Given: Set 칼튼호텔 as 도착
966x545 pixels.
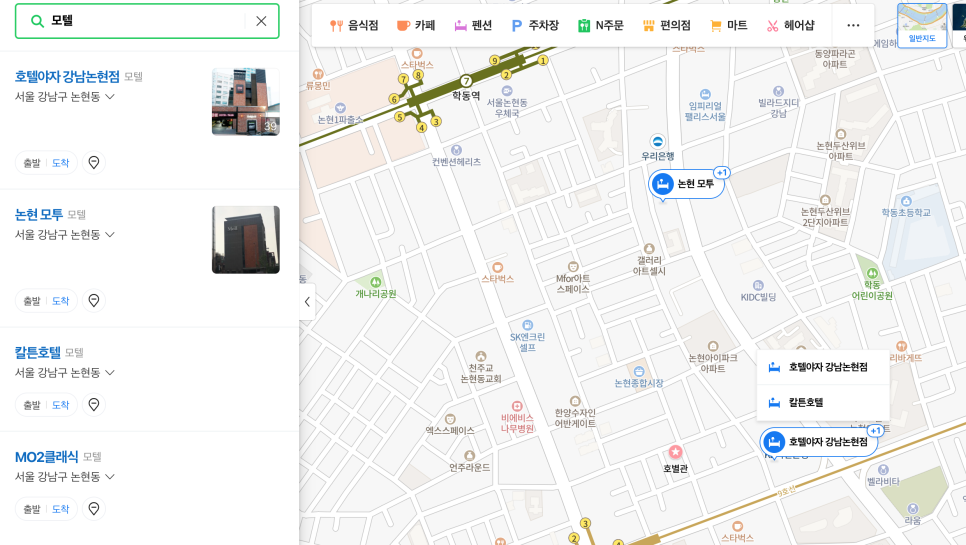Looking at the screenshot, I should coord(60,405).
